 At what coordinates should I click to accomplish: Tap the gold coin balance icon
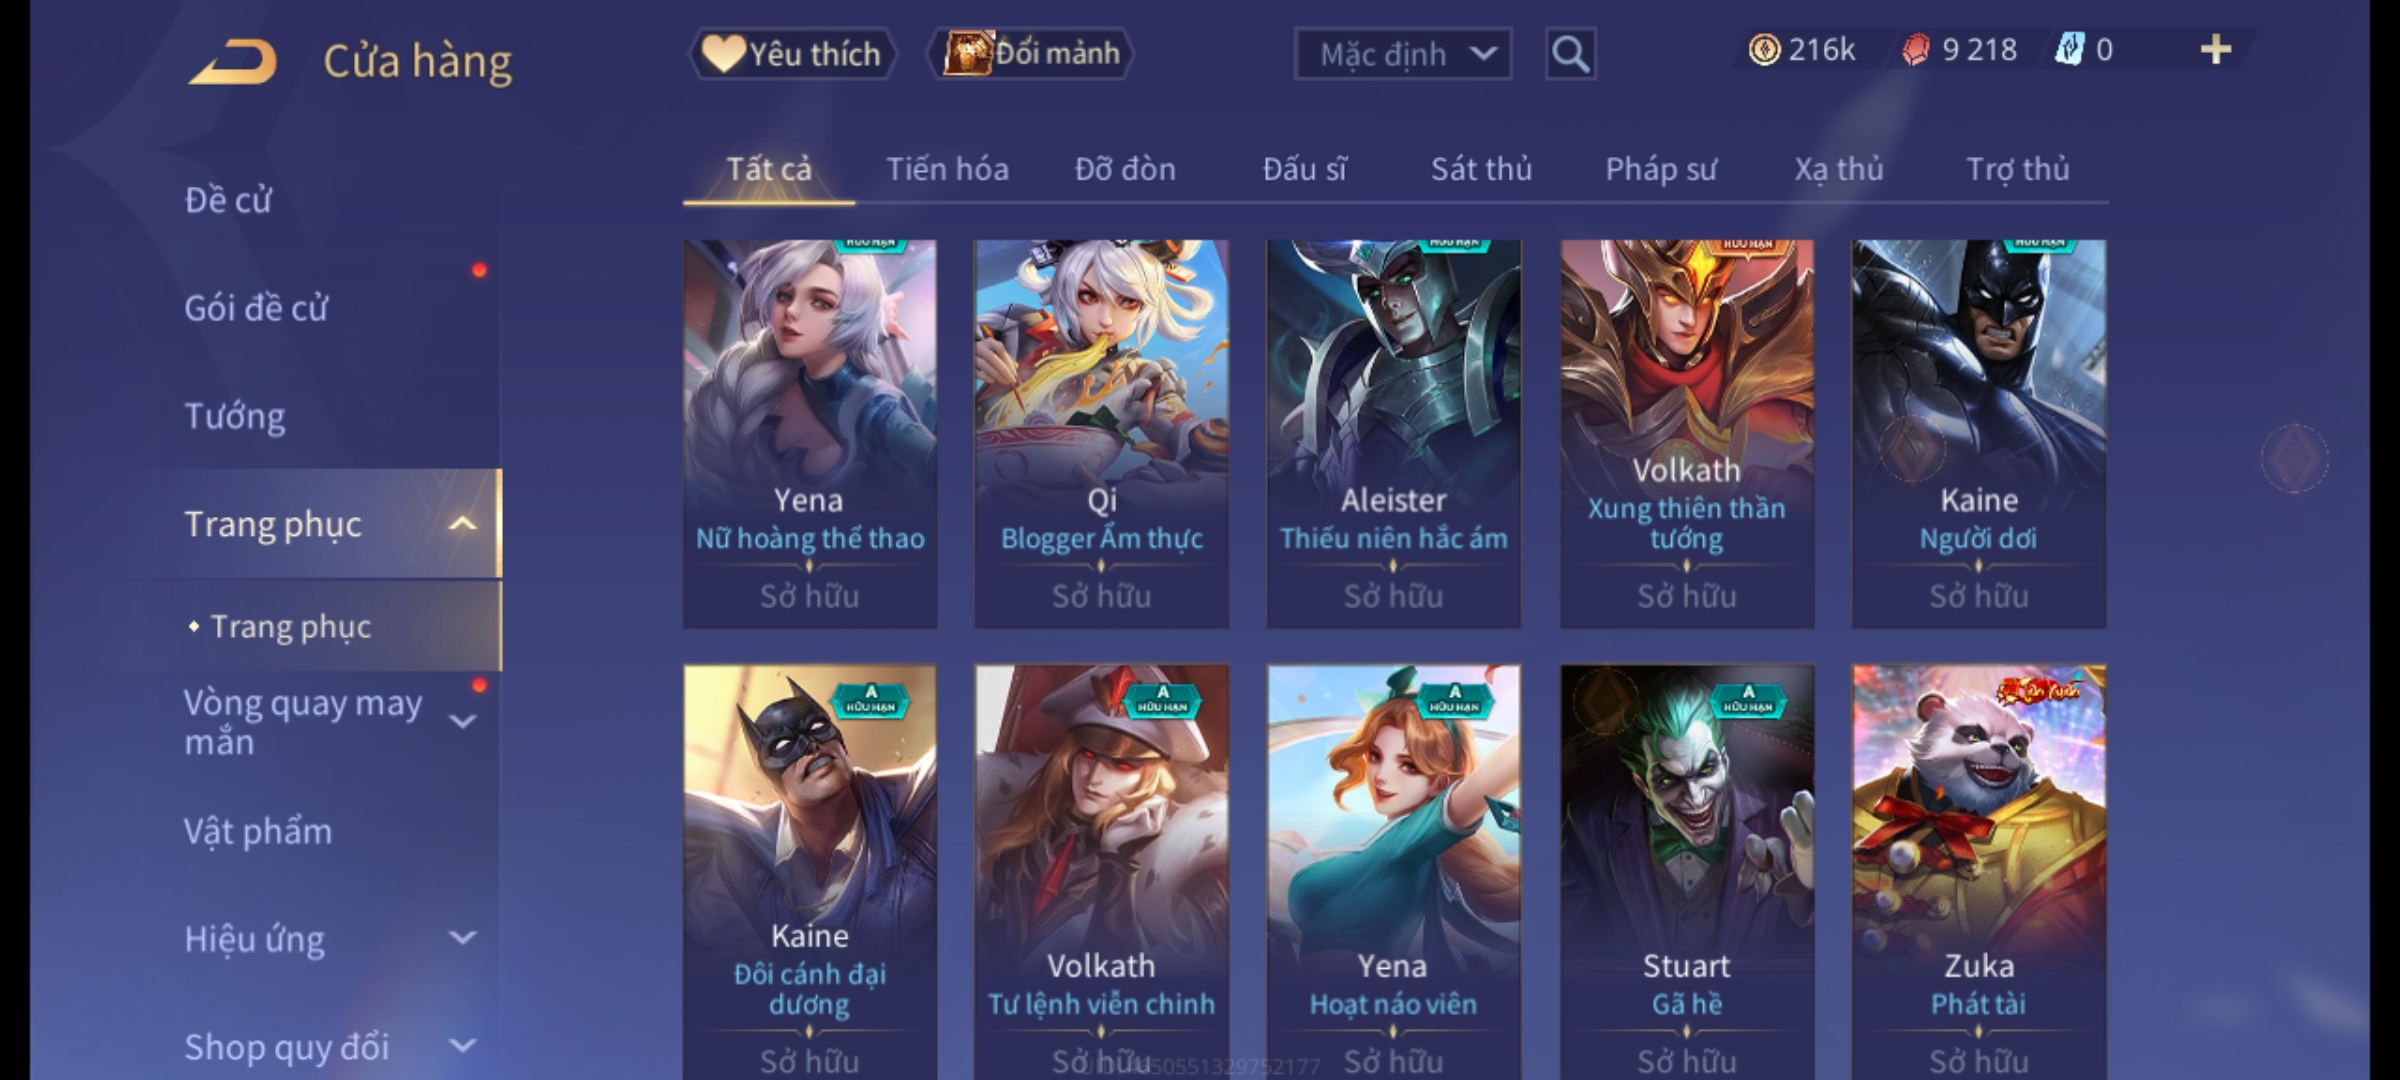(x=1764, y=50)
